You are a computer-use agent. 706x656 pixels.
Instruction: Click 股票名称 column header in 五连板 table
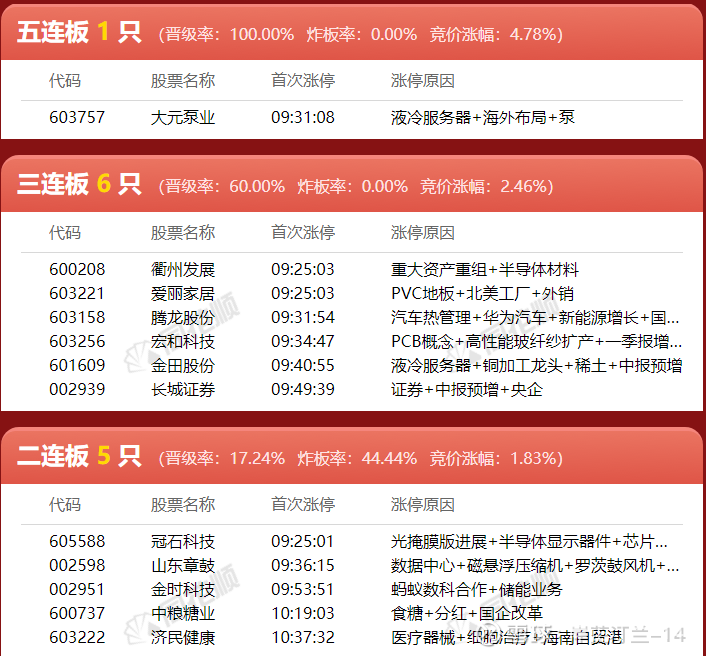tap(183, 81)
